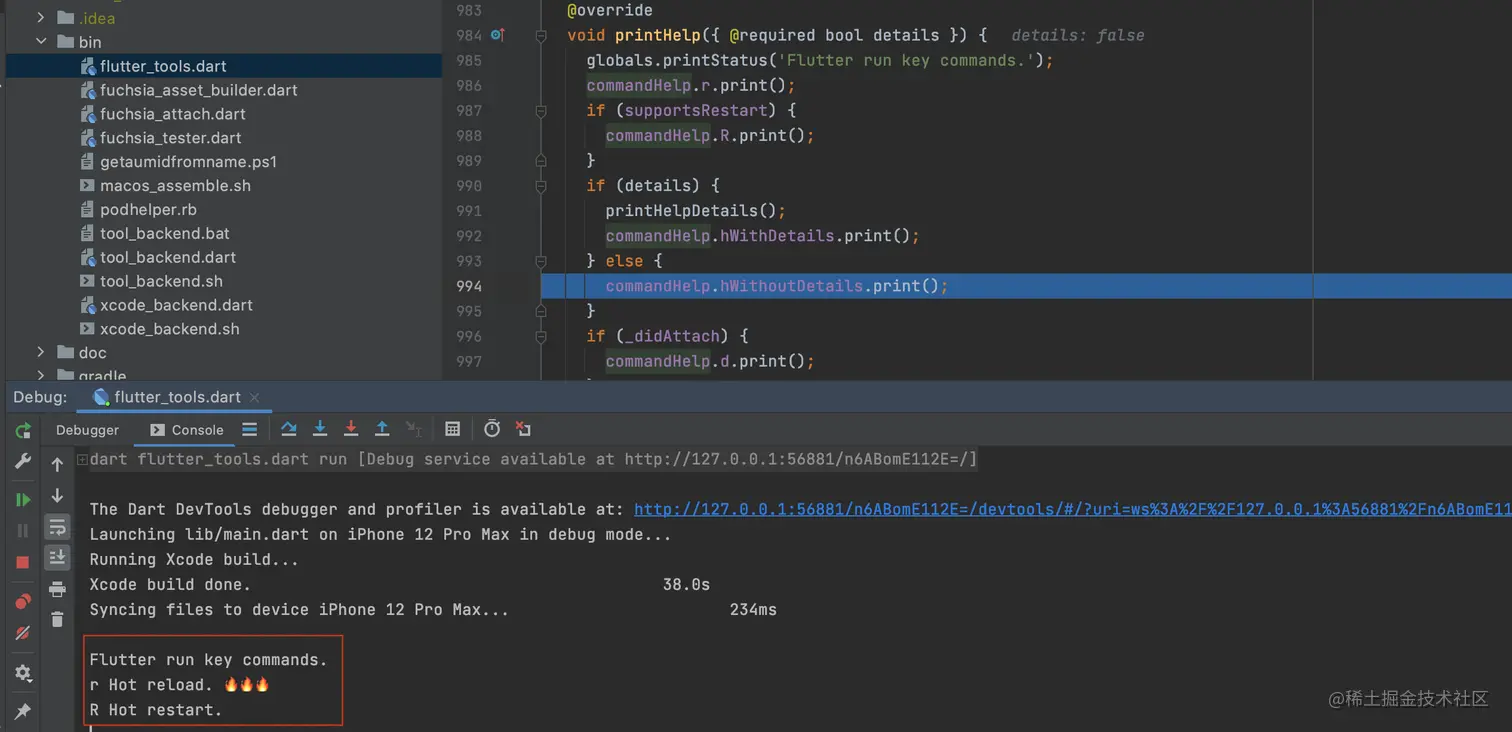Clear console with trash icon
This screenshot has height=732, width=1512.
[x=57, y=620]
